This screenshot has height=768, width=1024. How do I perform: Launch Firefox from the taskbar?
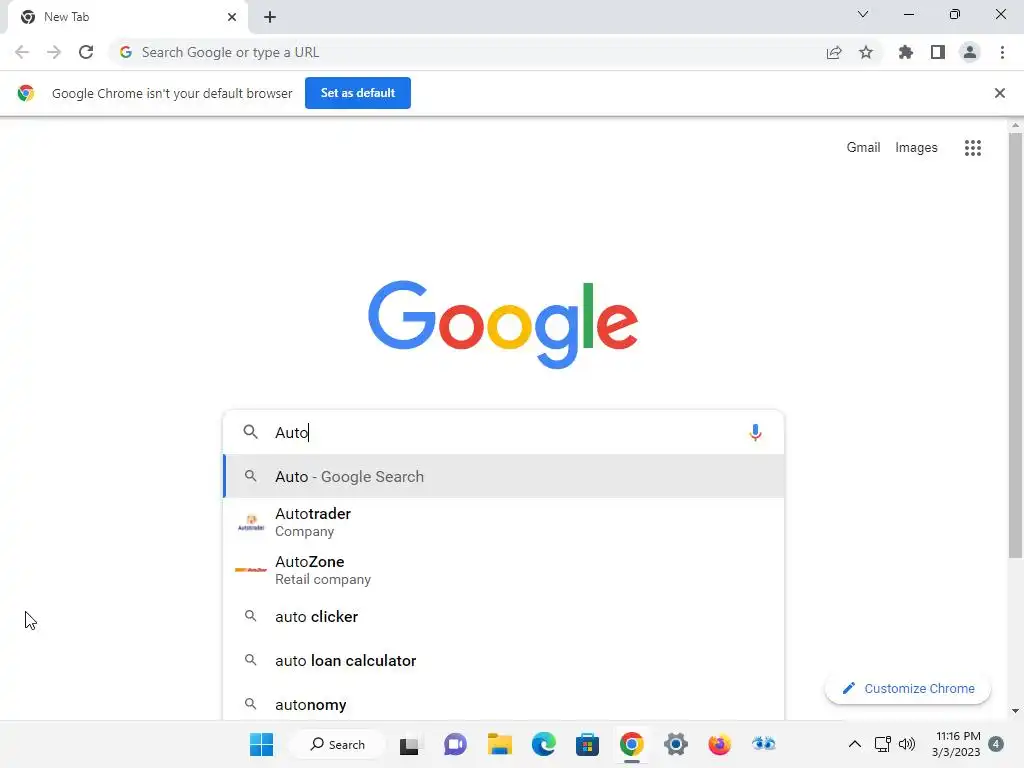pos(720,744)
